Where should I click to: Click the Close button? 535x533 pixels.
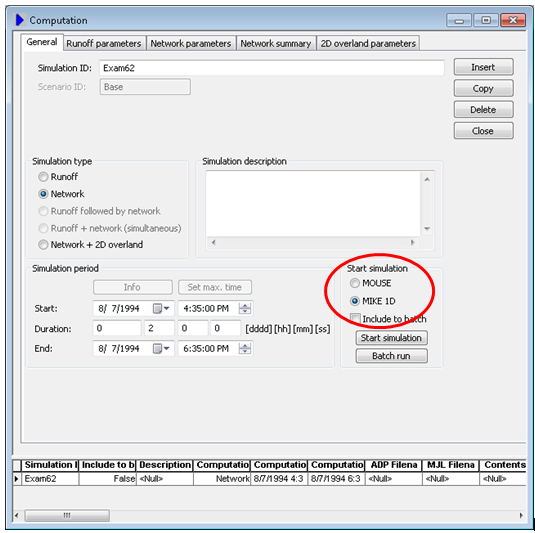[483, 131]
